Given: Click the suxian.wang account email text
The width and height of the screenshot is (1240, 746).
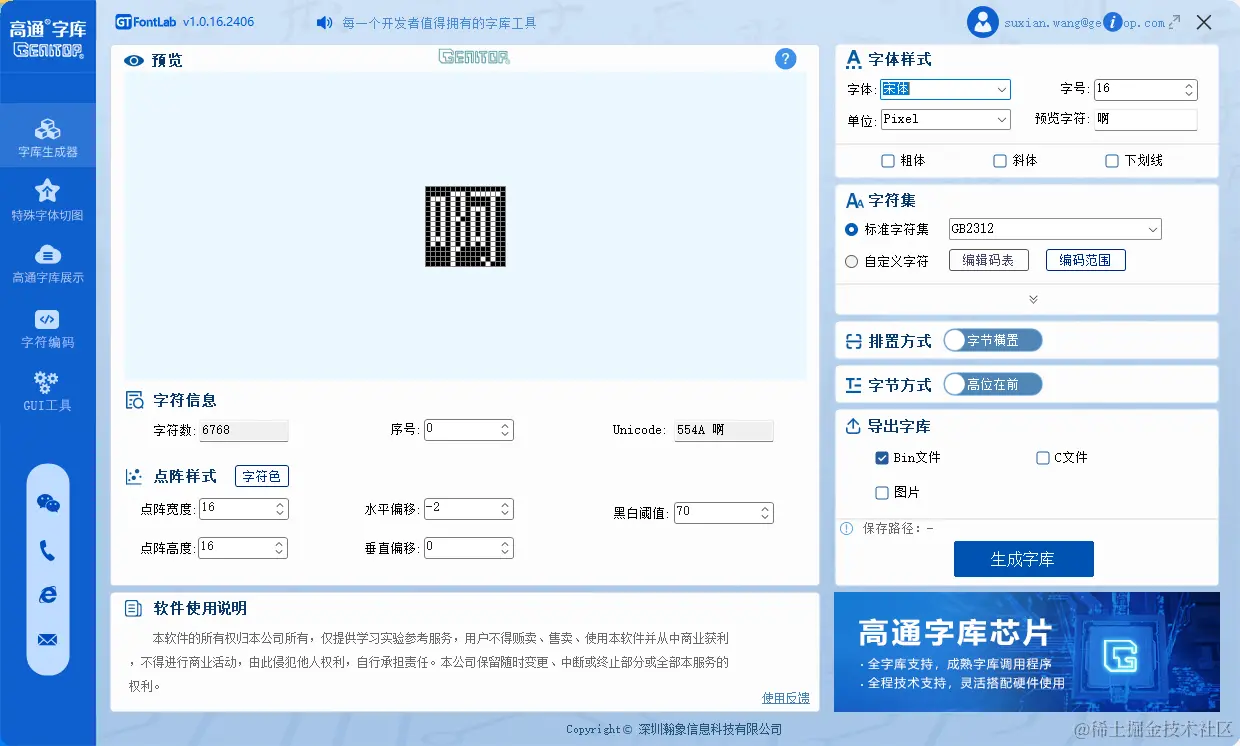Looking at the screenshot, I should 1085,23.
